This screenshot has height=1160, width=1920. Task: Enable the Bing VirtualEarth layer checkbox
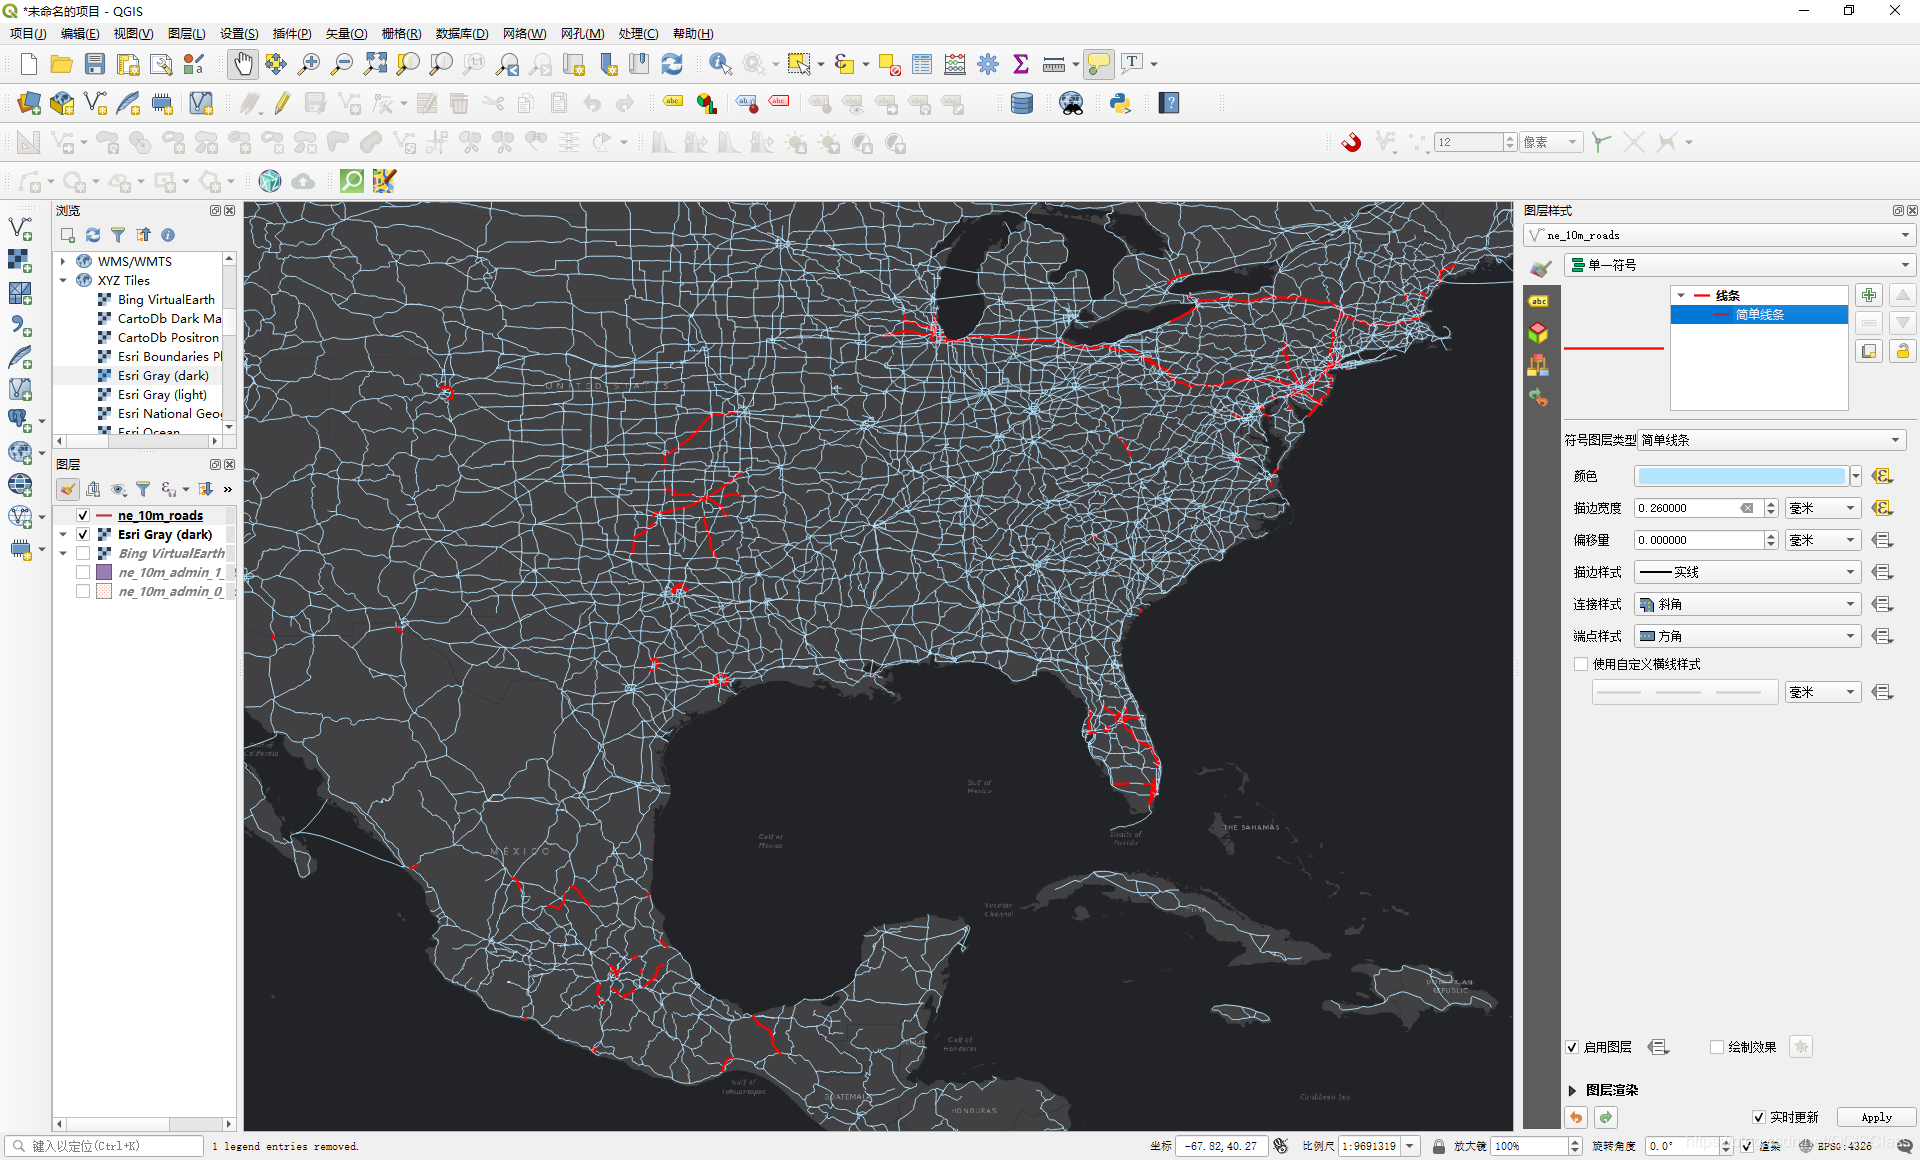(83, 553)
